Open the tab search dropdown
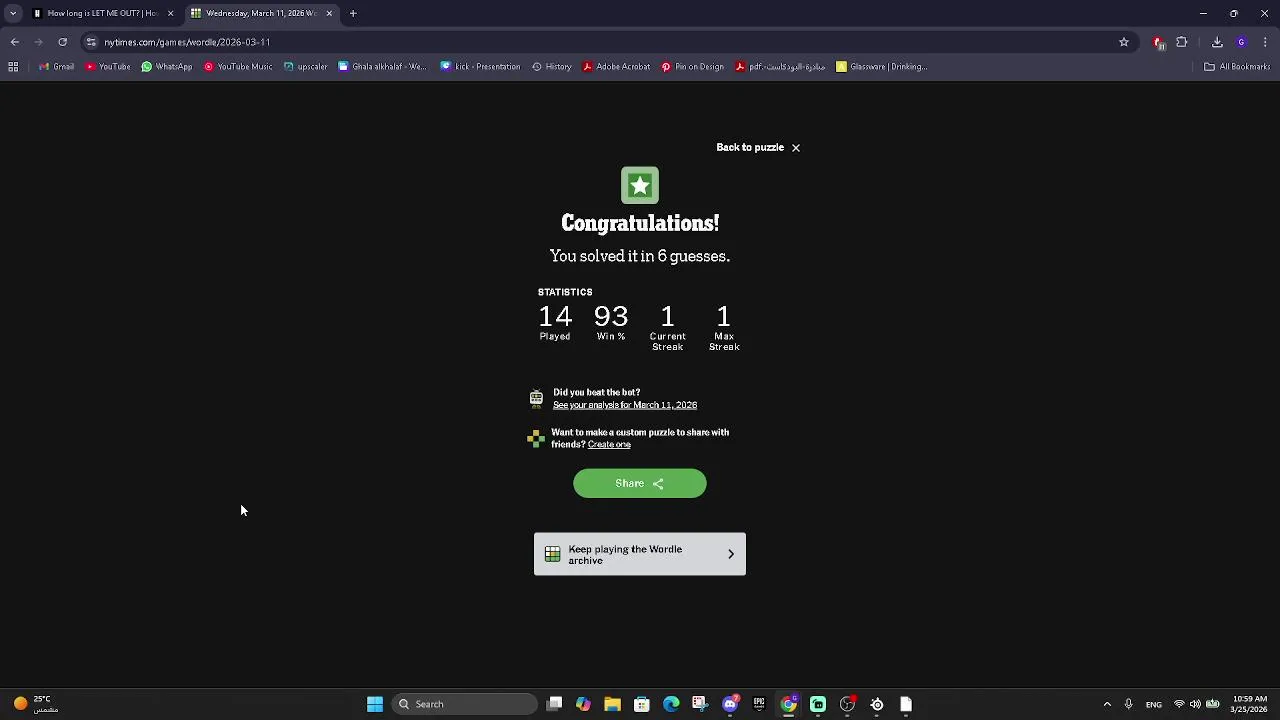The width and height of the screenshot is (1280, 720). click(x=13, y=13)
